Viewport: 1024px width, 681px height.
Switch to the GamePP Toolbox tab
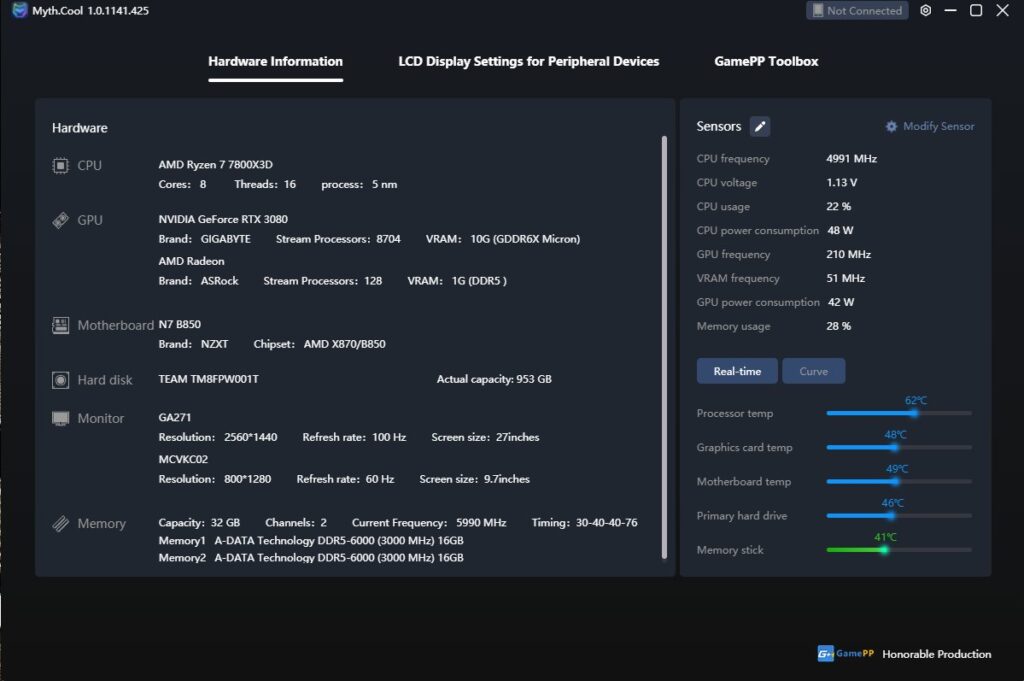coord(766,61)
